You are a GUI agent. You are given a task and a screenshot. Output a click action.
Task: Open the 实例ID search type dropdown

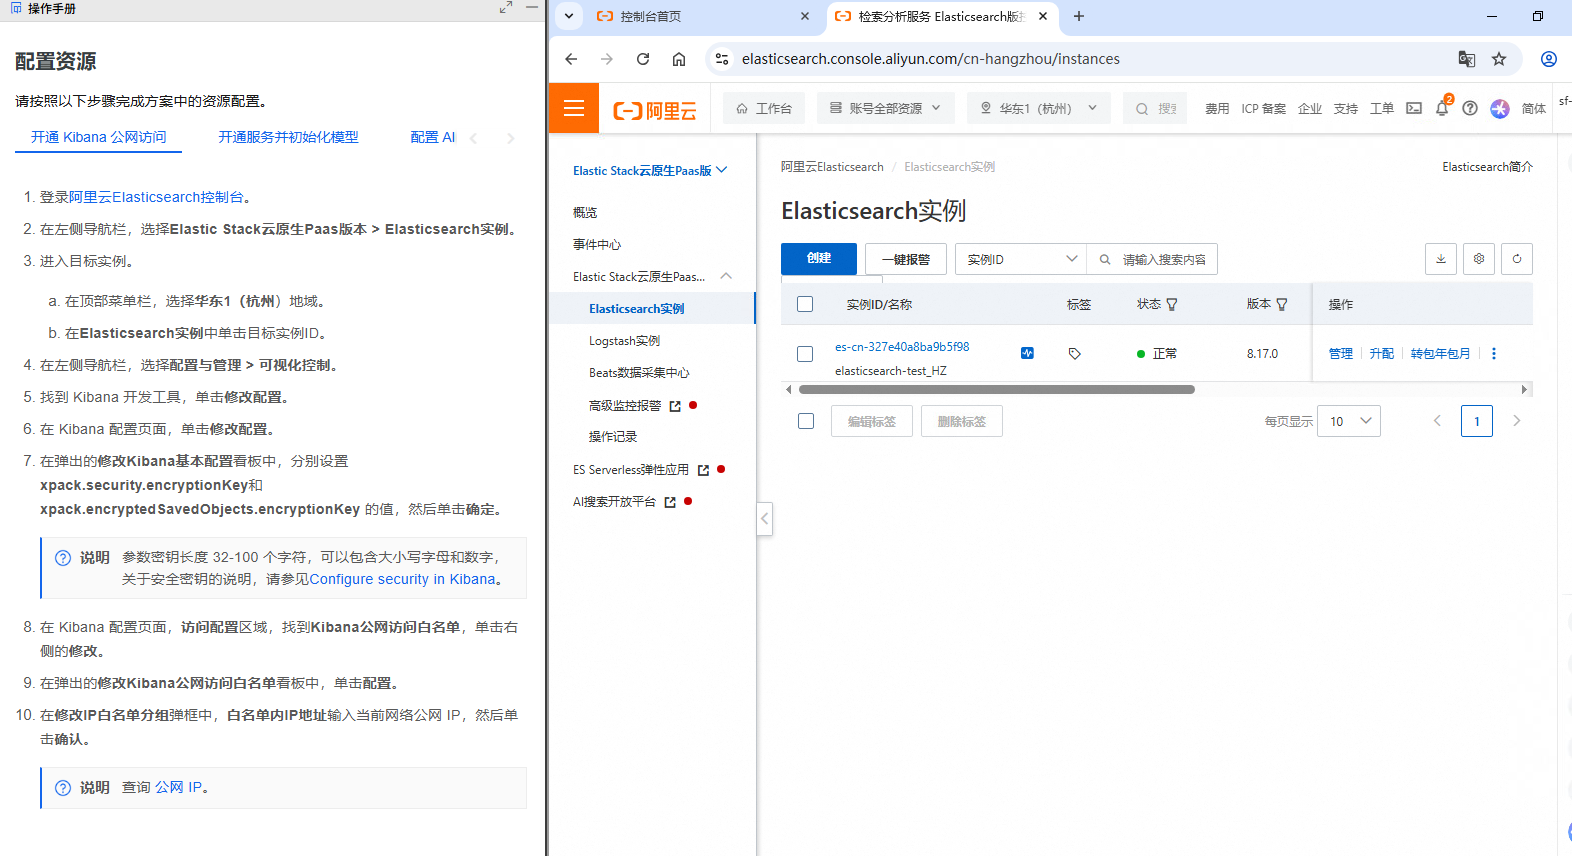1021,259
